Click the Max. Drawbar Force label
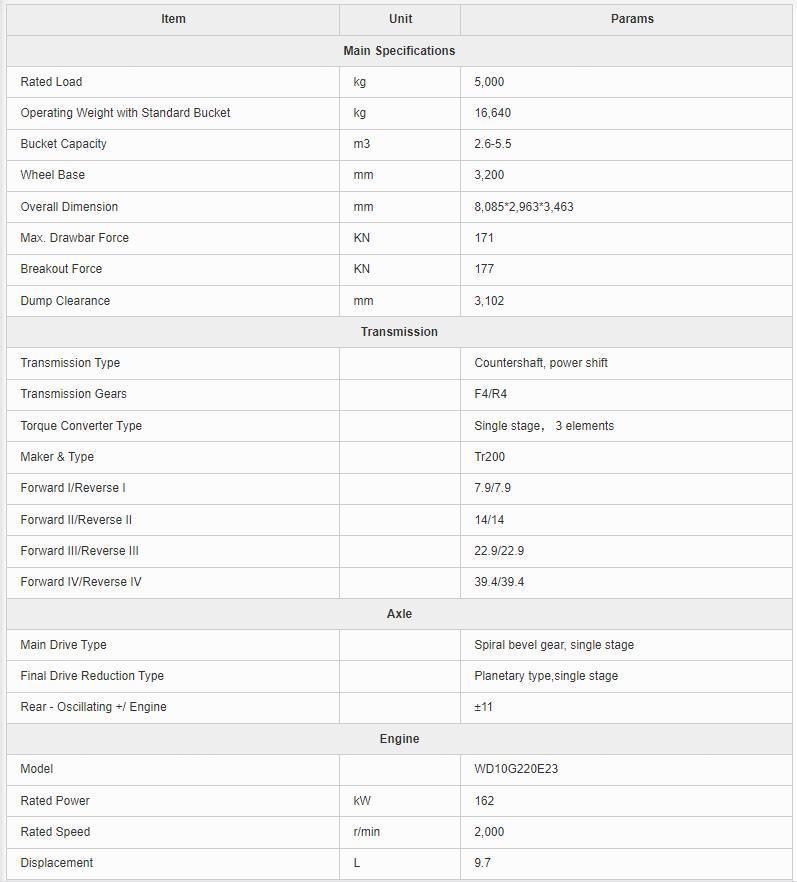 (x=74, y=238)
